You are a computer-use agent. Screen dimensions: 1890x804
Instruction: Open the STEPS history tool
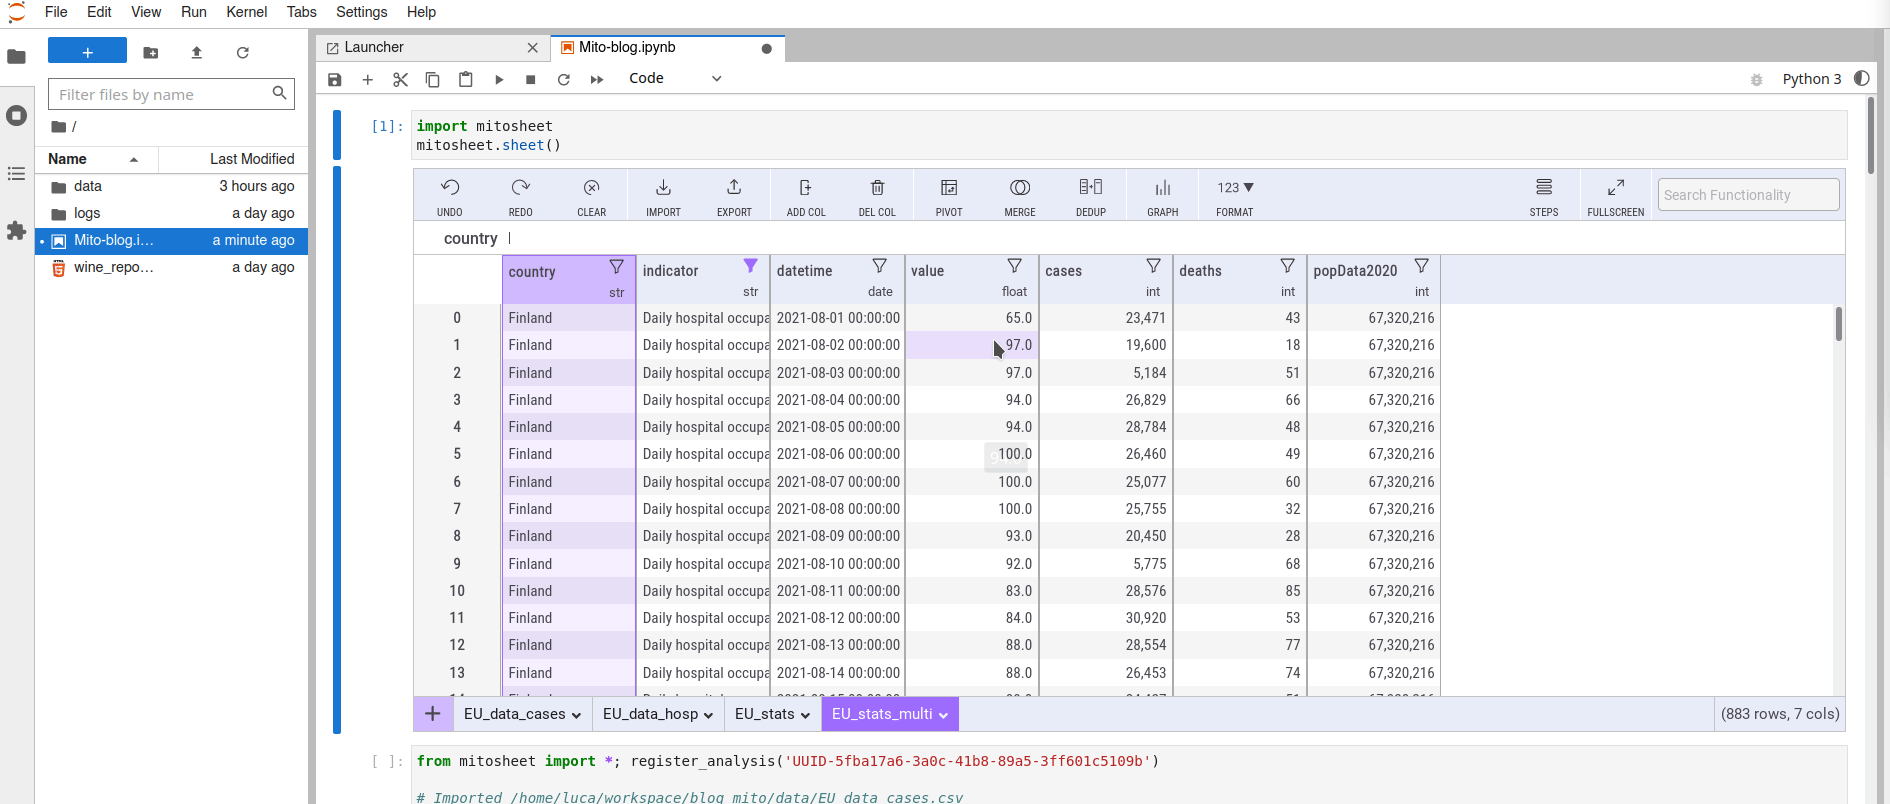(x=1544, y=196)
